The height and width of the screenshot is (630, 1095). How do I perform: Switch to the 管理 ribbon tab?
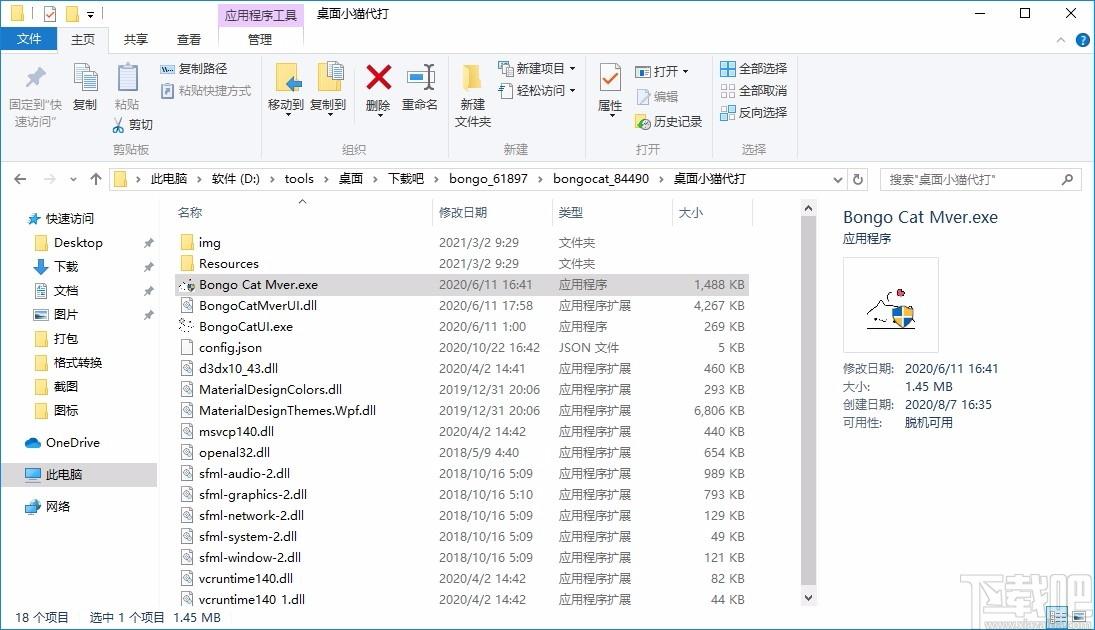click(260, 40)
